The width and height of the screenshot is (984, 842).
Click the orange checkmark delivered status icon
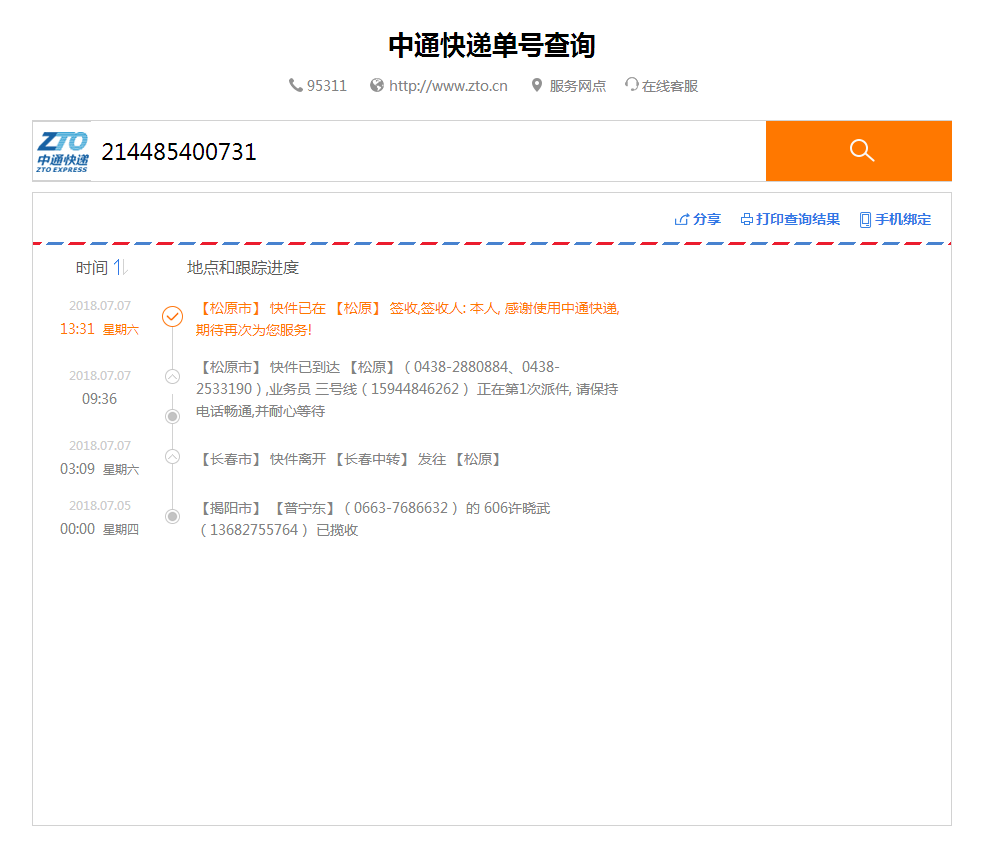point(173,316)
